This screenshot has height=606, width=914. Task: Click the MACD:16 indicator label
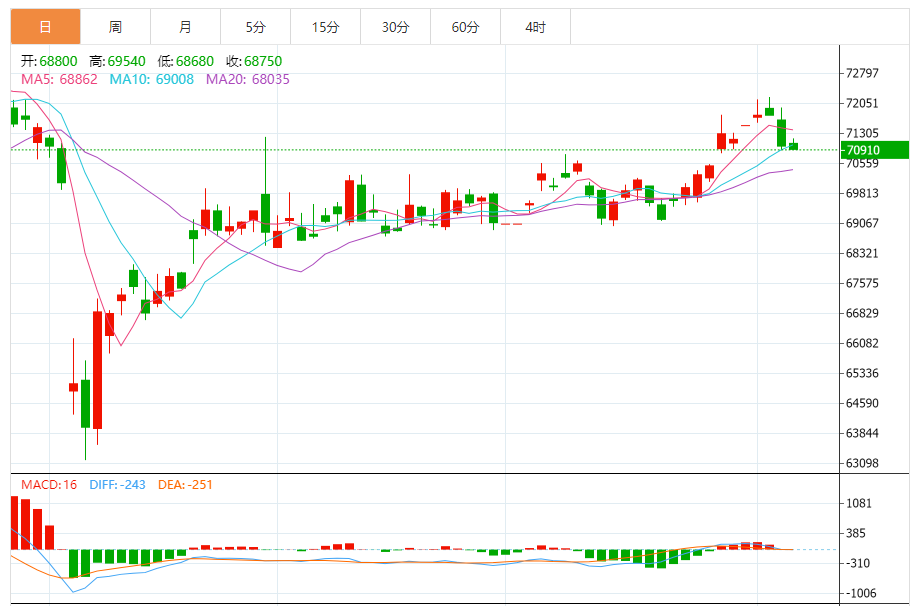[49, 485]
